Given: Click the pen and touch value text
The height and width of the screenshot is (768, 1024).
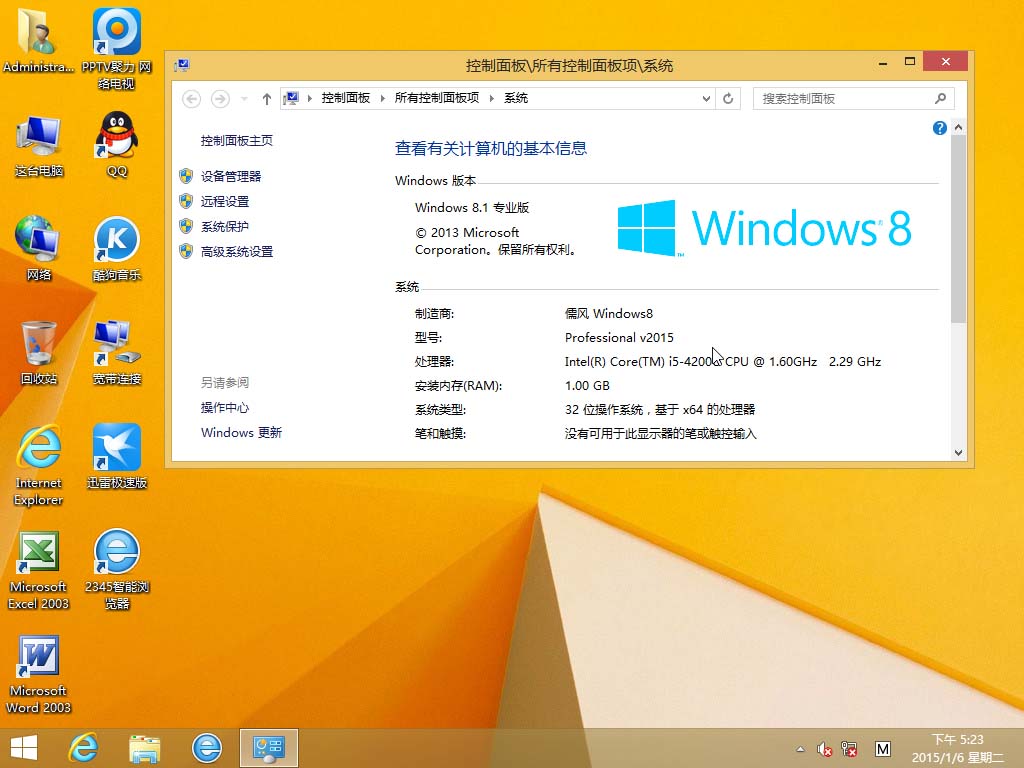Looking at the screenshot, I should click(x=660, y=434).
